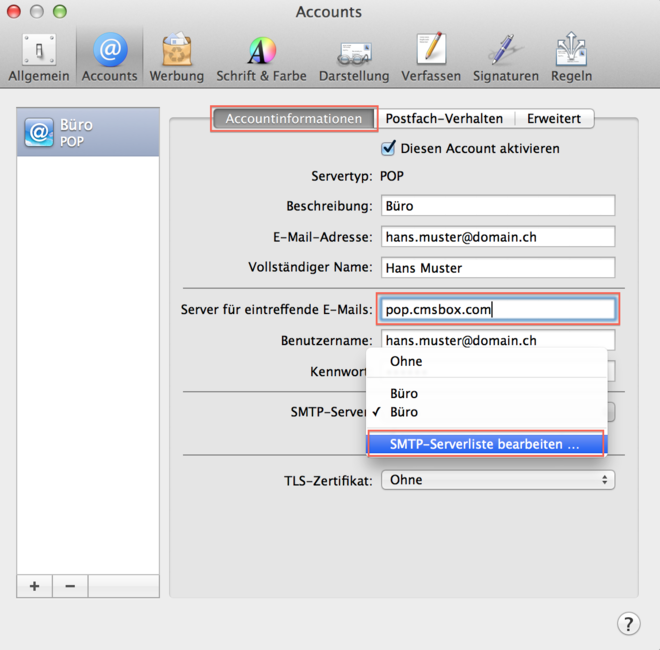Viewport: 660px width, 650px height.
Task: Open Schrift & Farbe preferences
Action: [x=261, y=57]
